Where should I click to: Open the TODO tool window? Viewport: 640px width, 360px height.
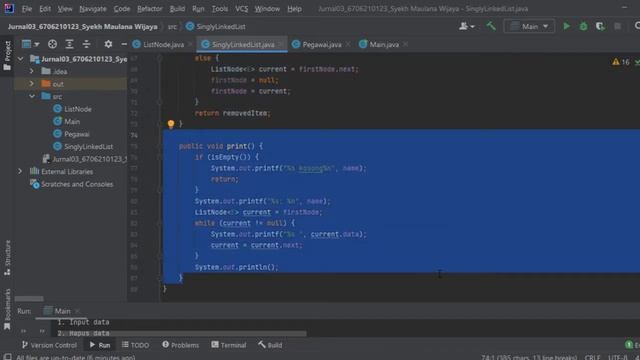(136, 345)
